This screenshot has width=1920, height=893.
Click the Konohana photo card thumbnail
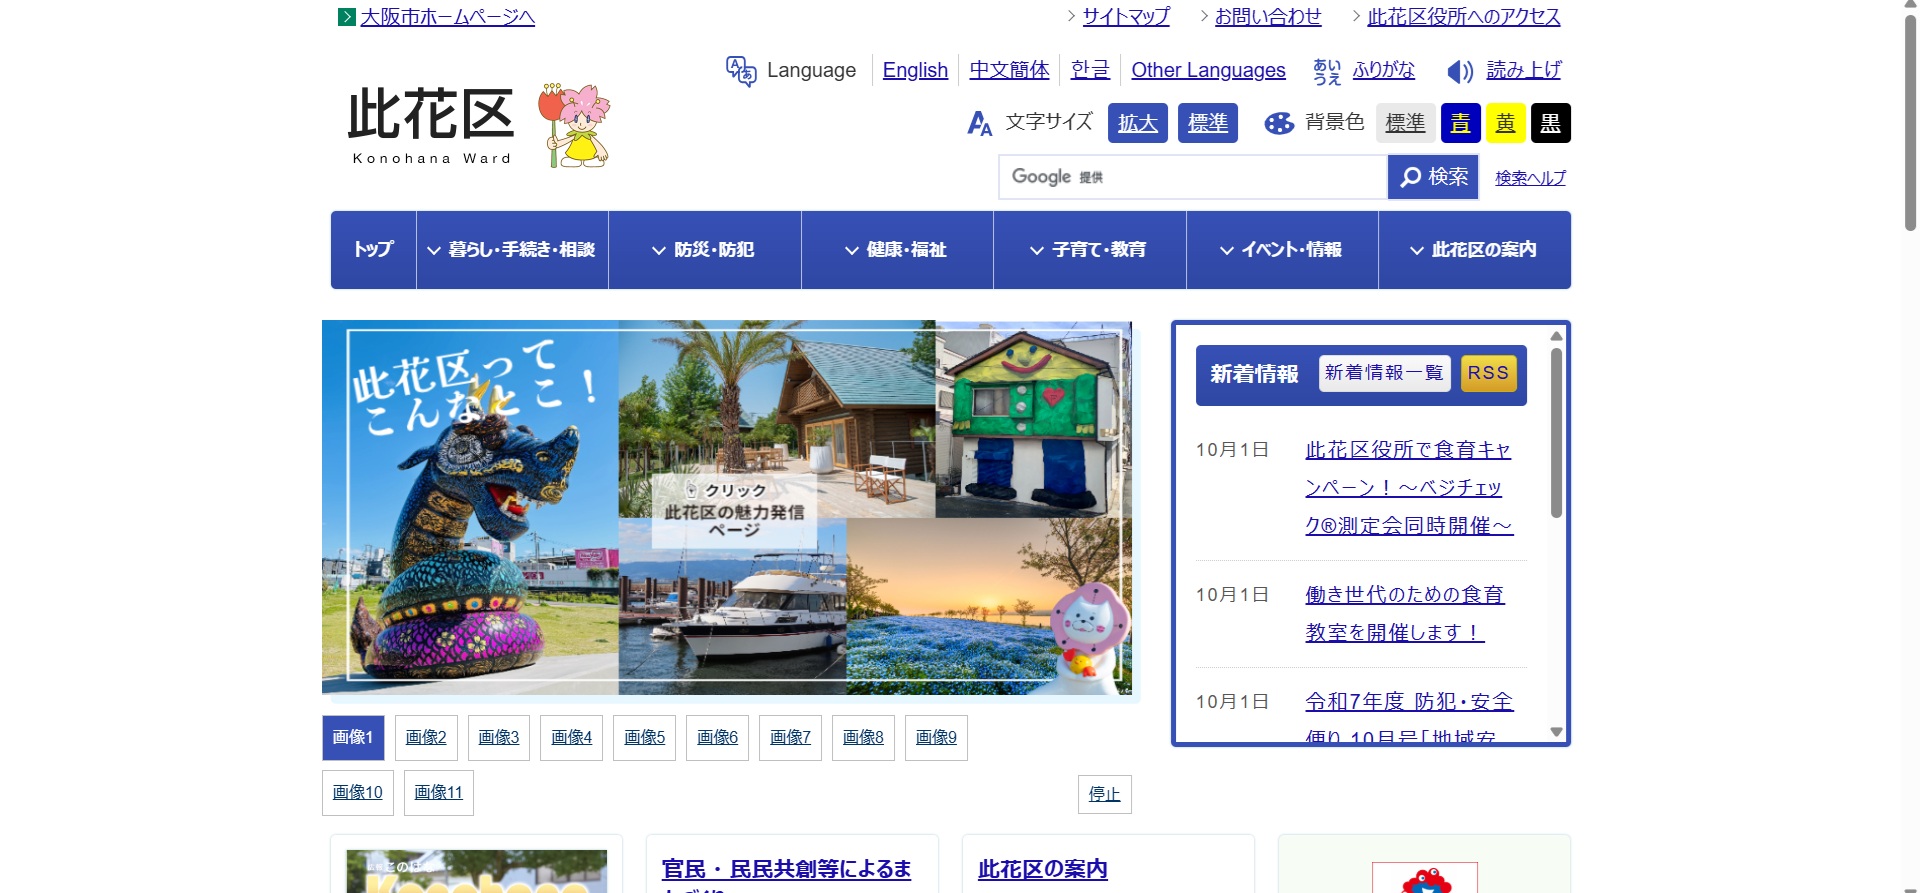click(x=477, y=871)
